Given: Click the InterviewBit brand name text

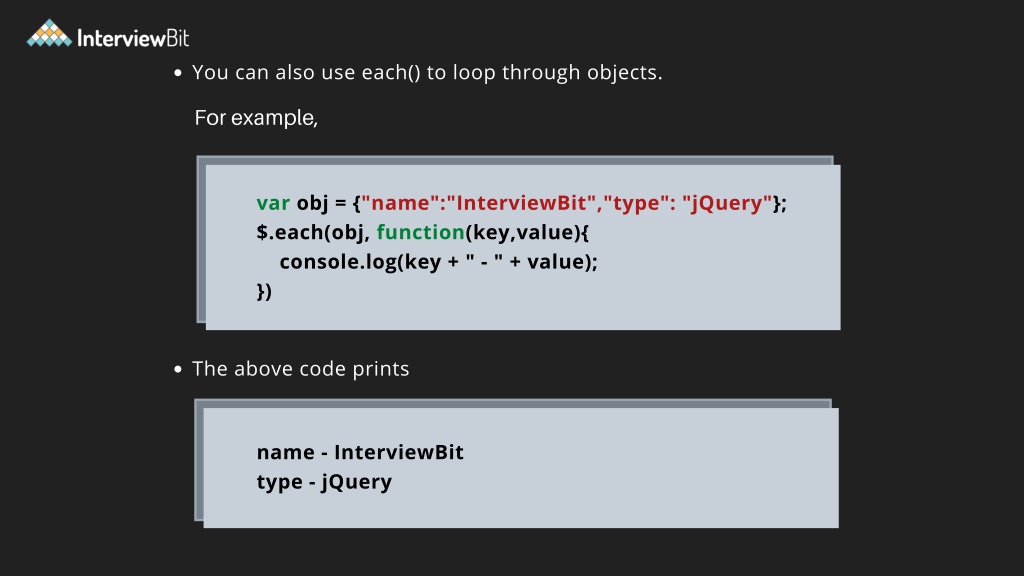Looking at the screenshot, I should pos(133,38).
